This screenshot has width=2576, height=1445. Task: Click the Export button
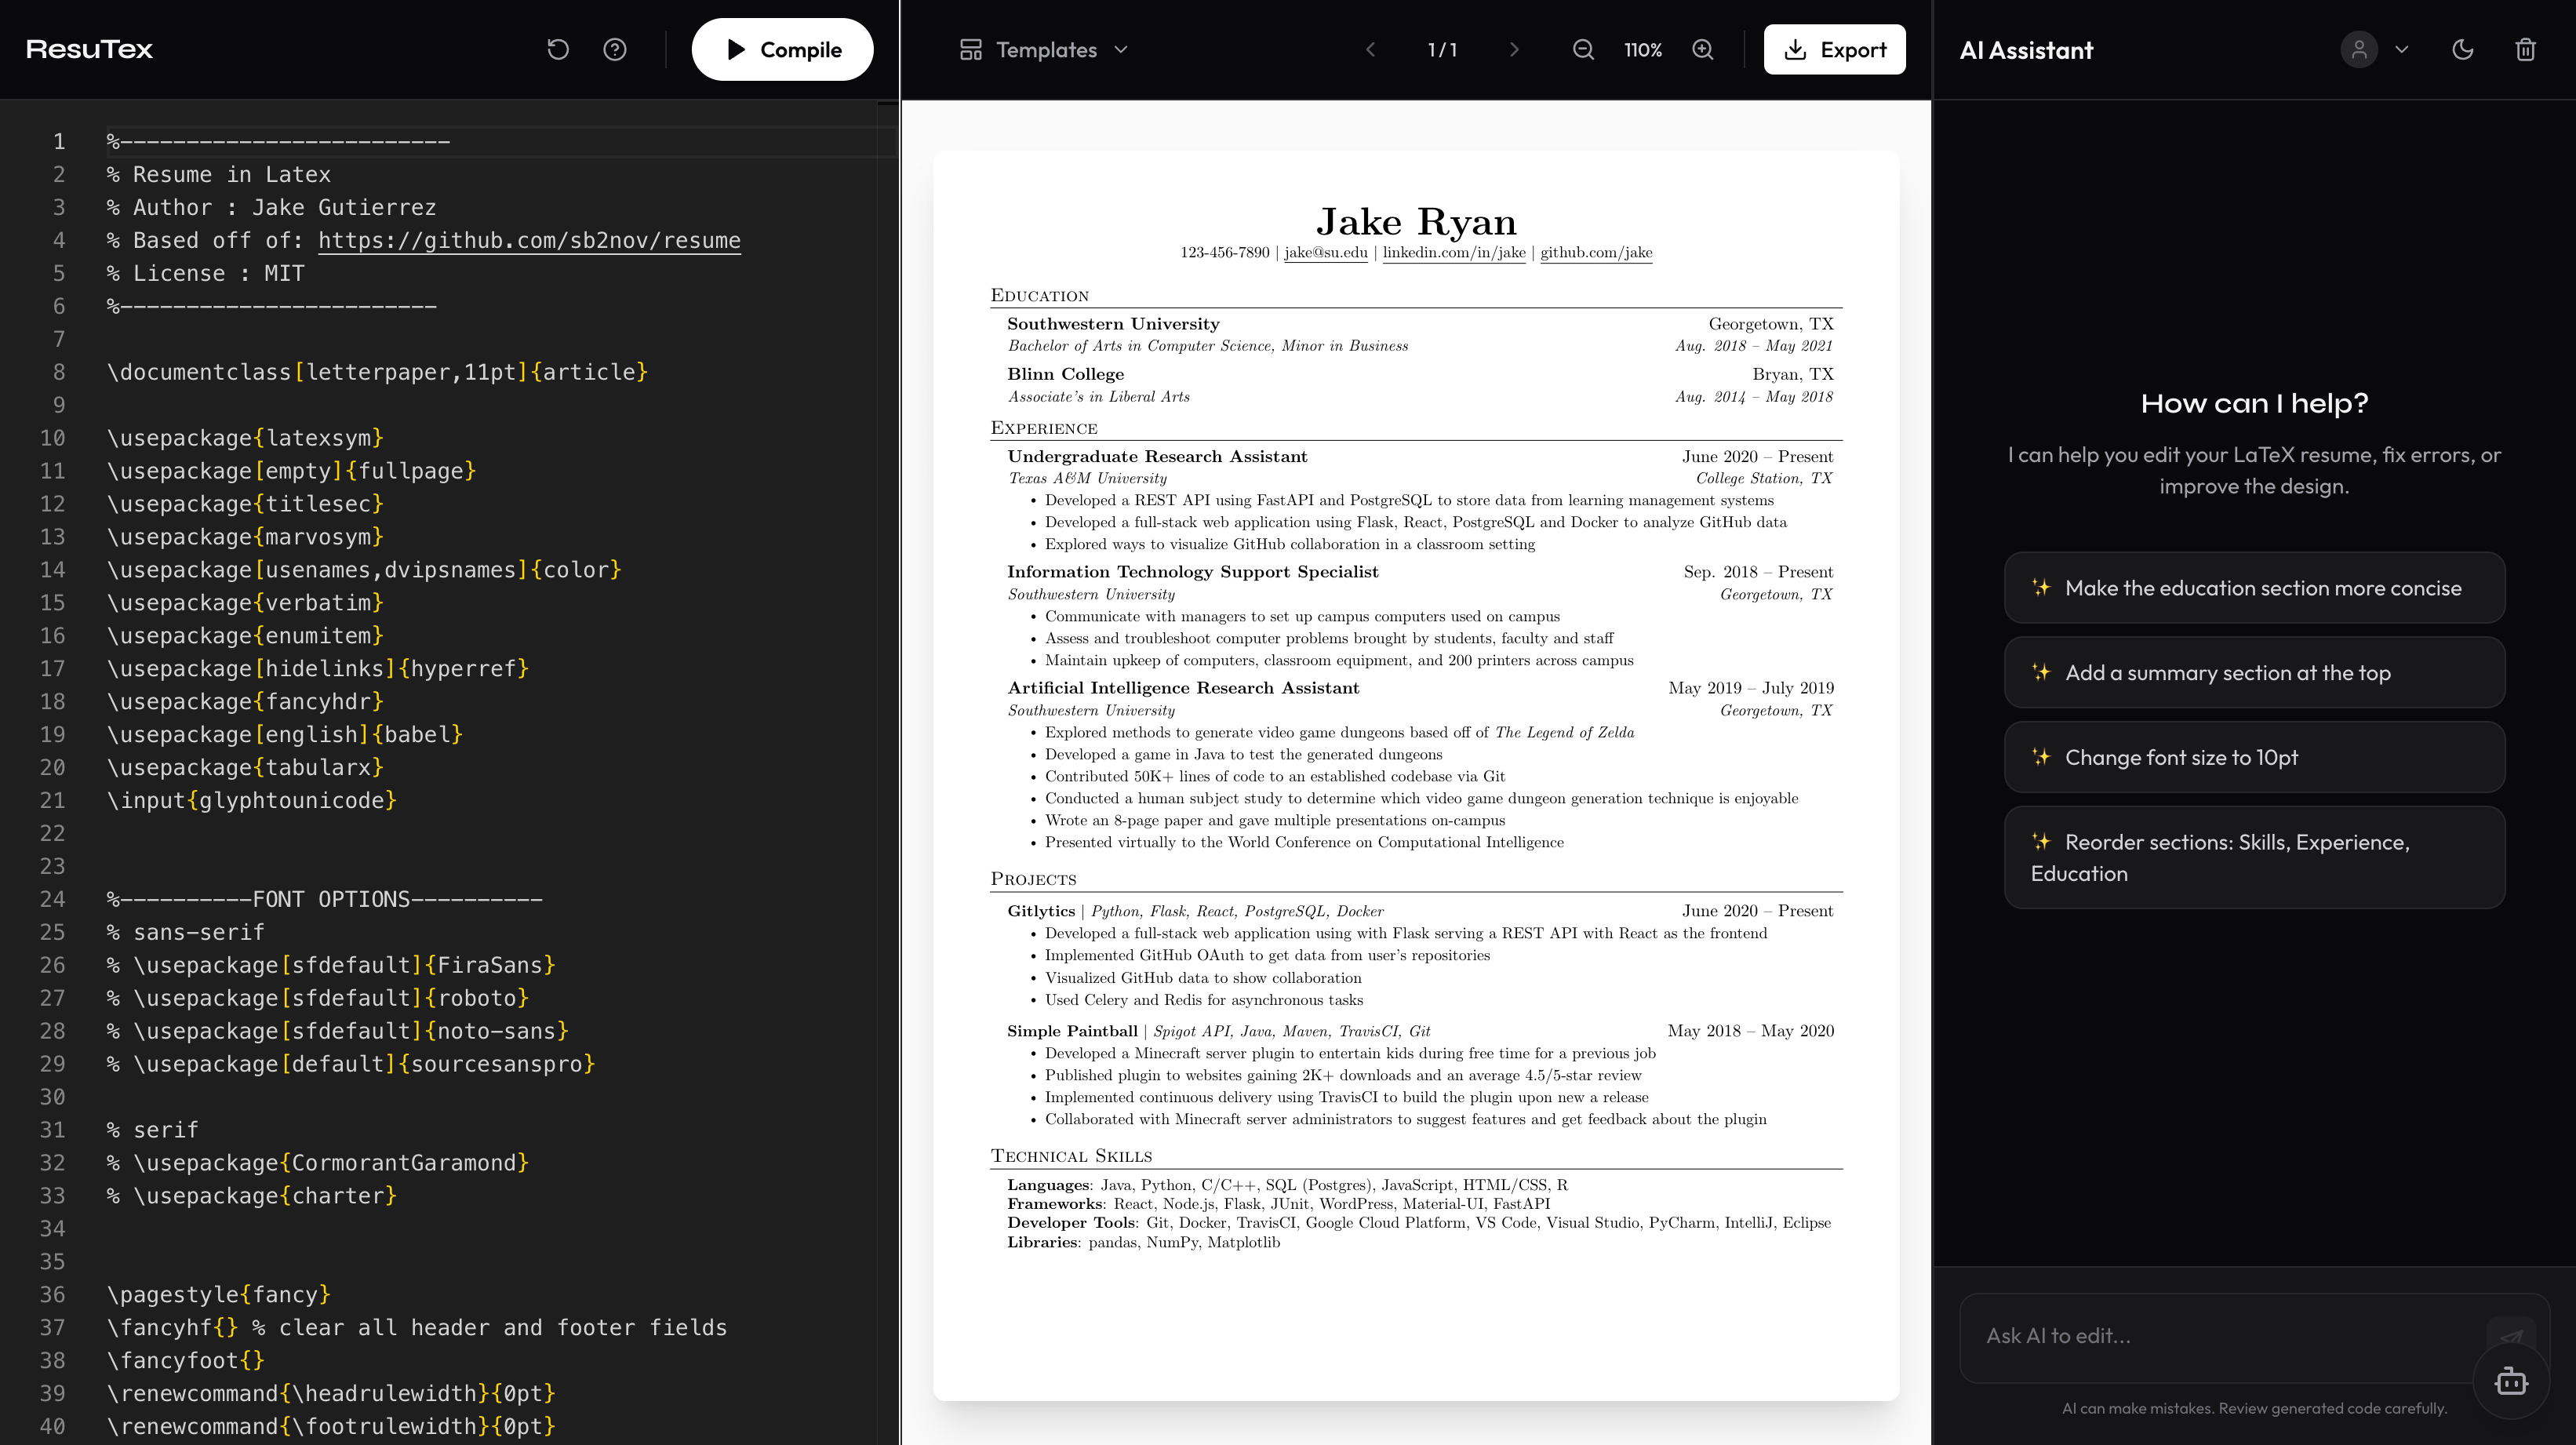pos(1834,49)
